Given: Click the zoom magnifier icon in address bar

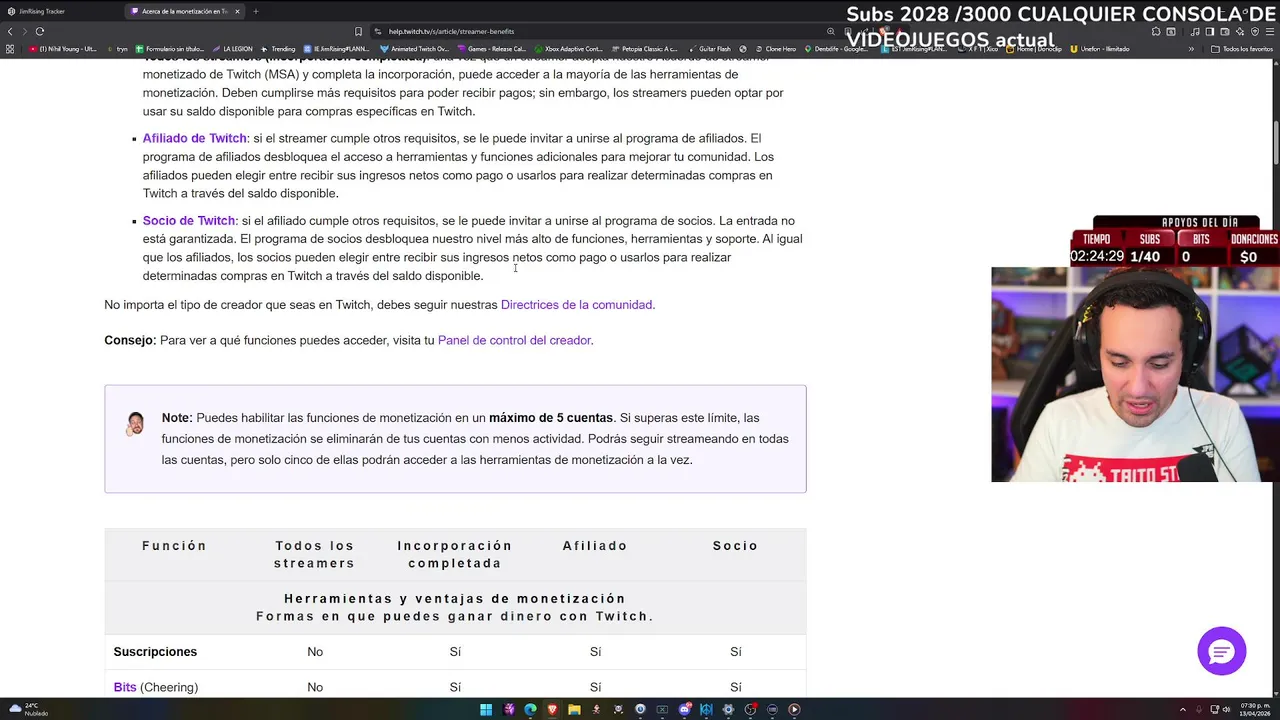Looking at the screenshot, I should coord(831,31).
